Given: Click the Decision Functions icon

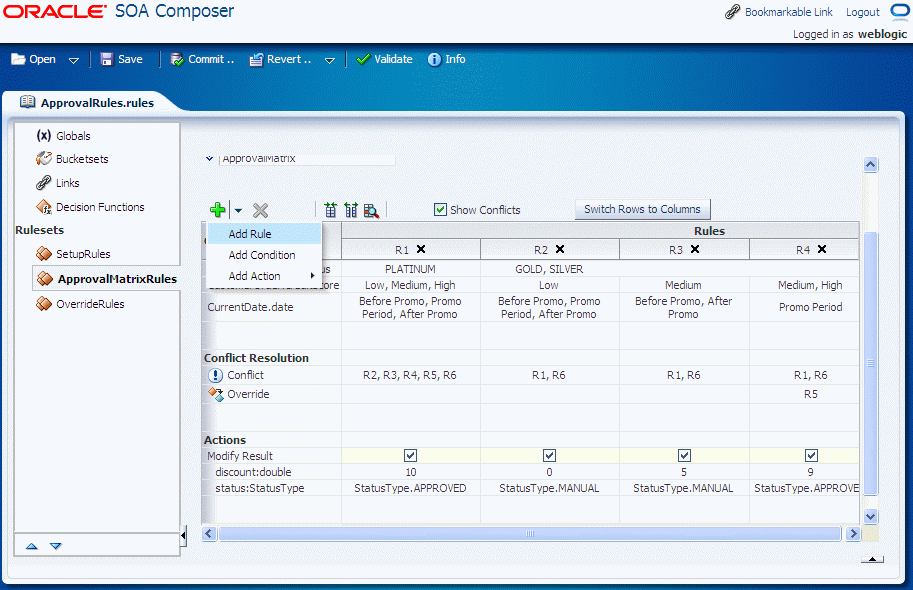Looking at the screenshot, I should (44, 207).
